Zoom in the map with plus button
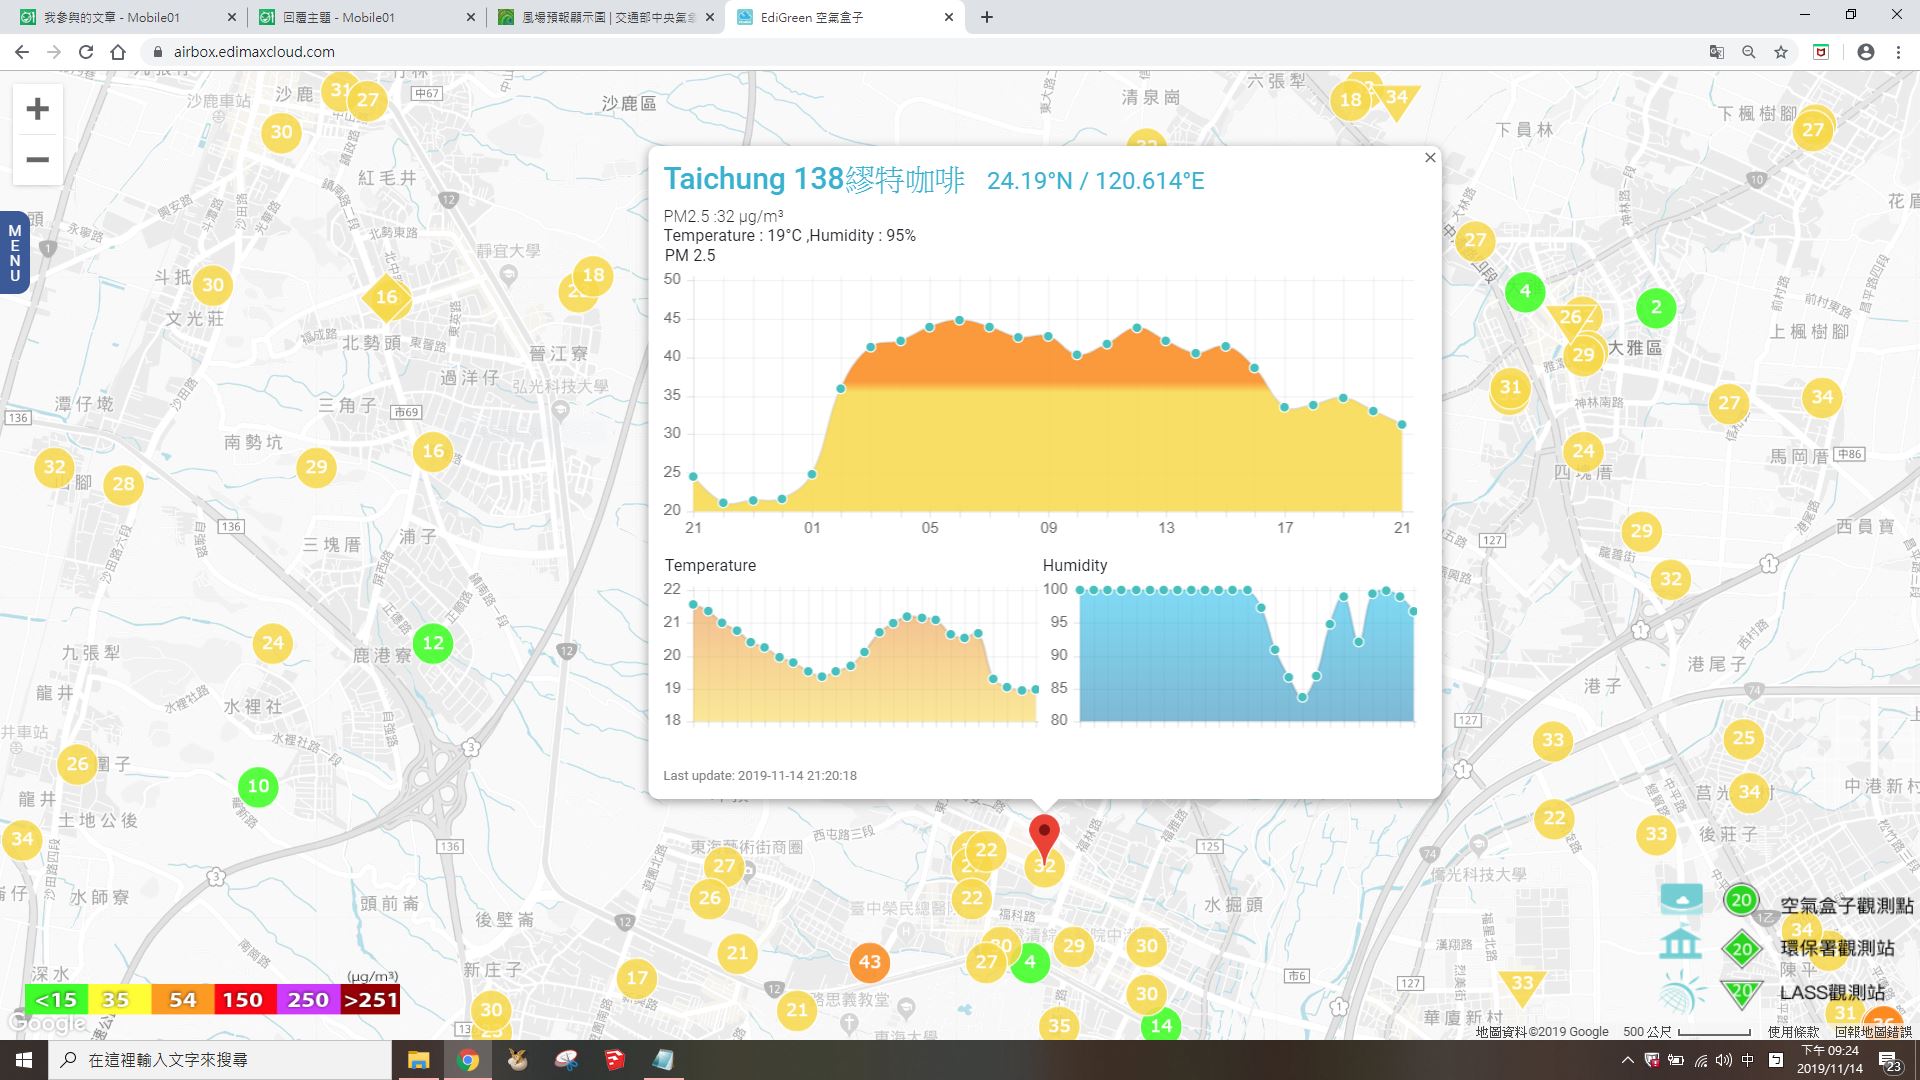This screenshot has height=1080, width=1920. point(37,109)
